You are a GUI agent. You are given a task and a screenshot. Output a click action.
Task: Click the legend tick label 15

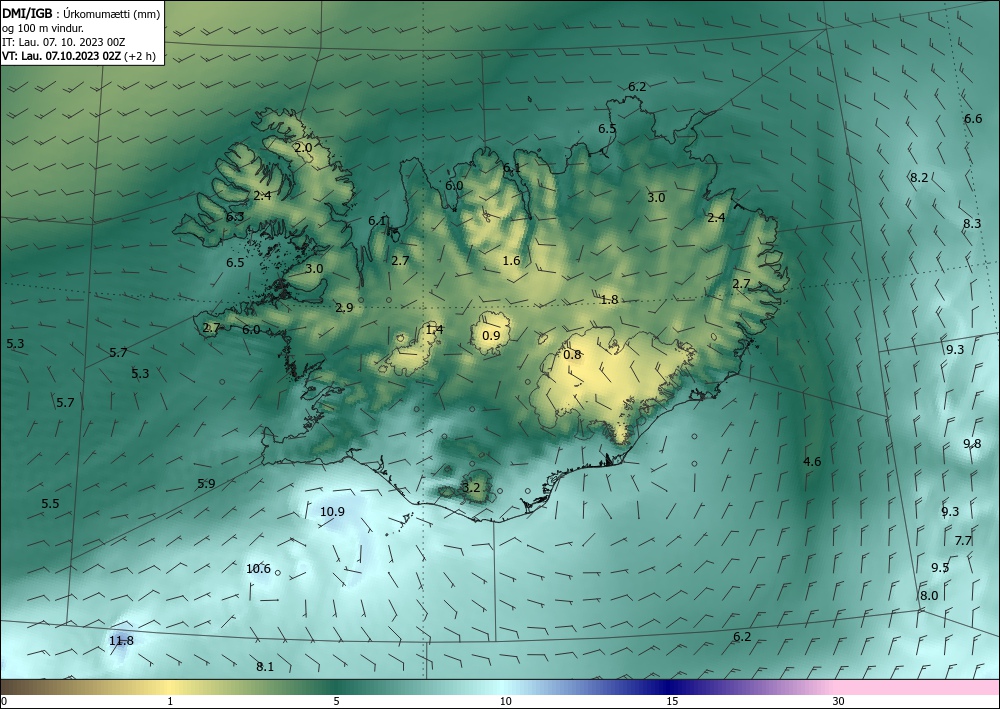point(672,701)
